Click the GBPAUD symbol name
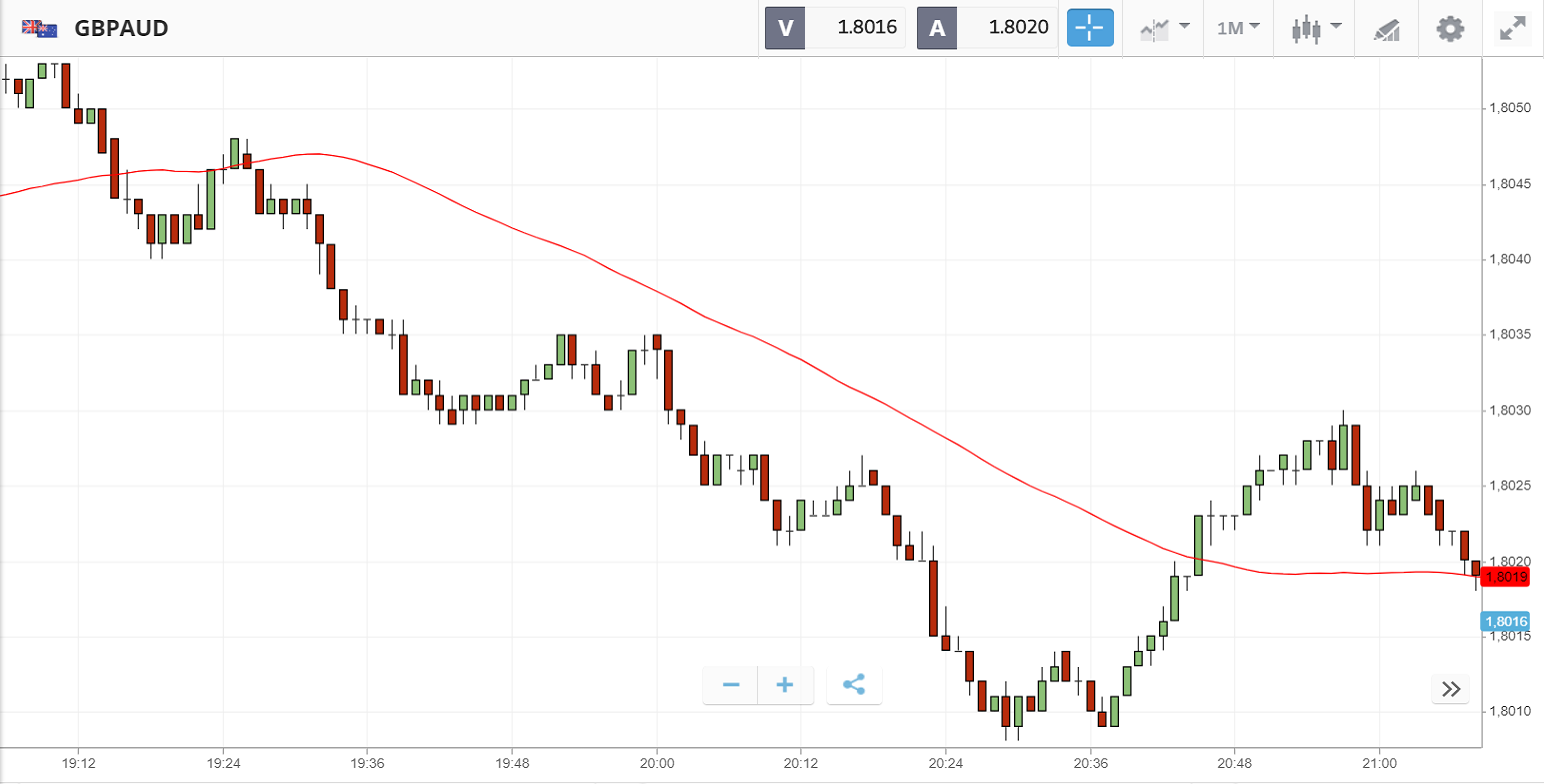Screen dimensions: 1544x784 tap(121, 28)
